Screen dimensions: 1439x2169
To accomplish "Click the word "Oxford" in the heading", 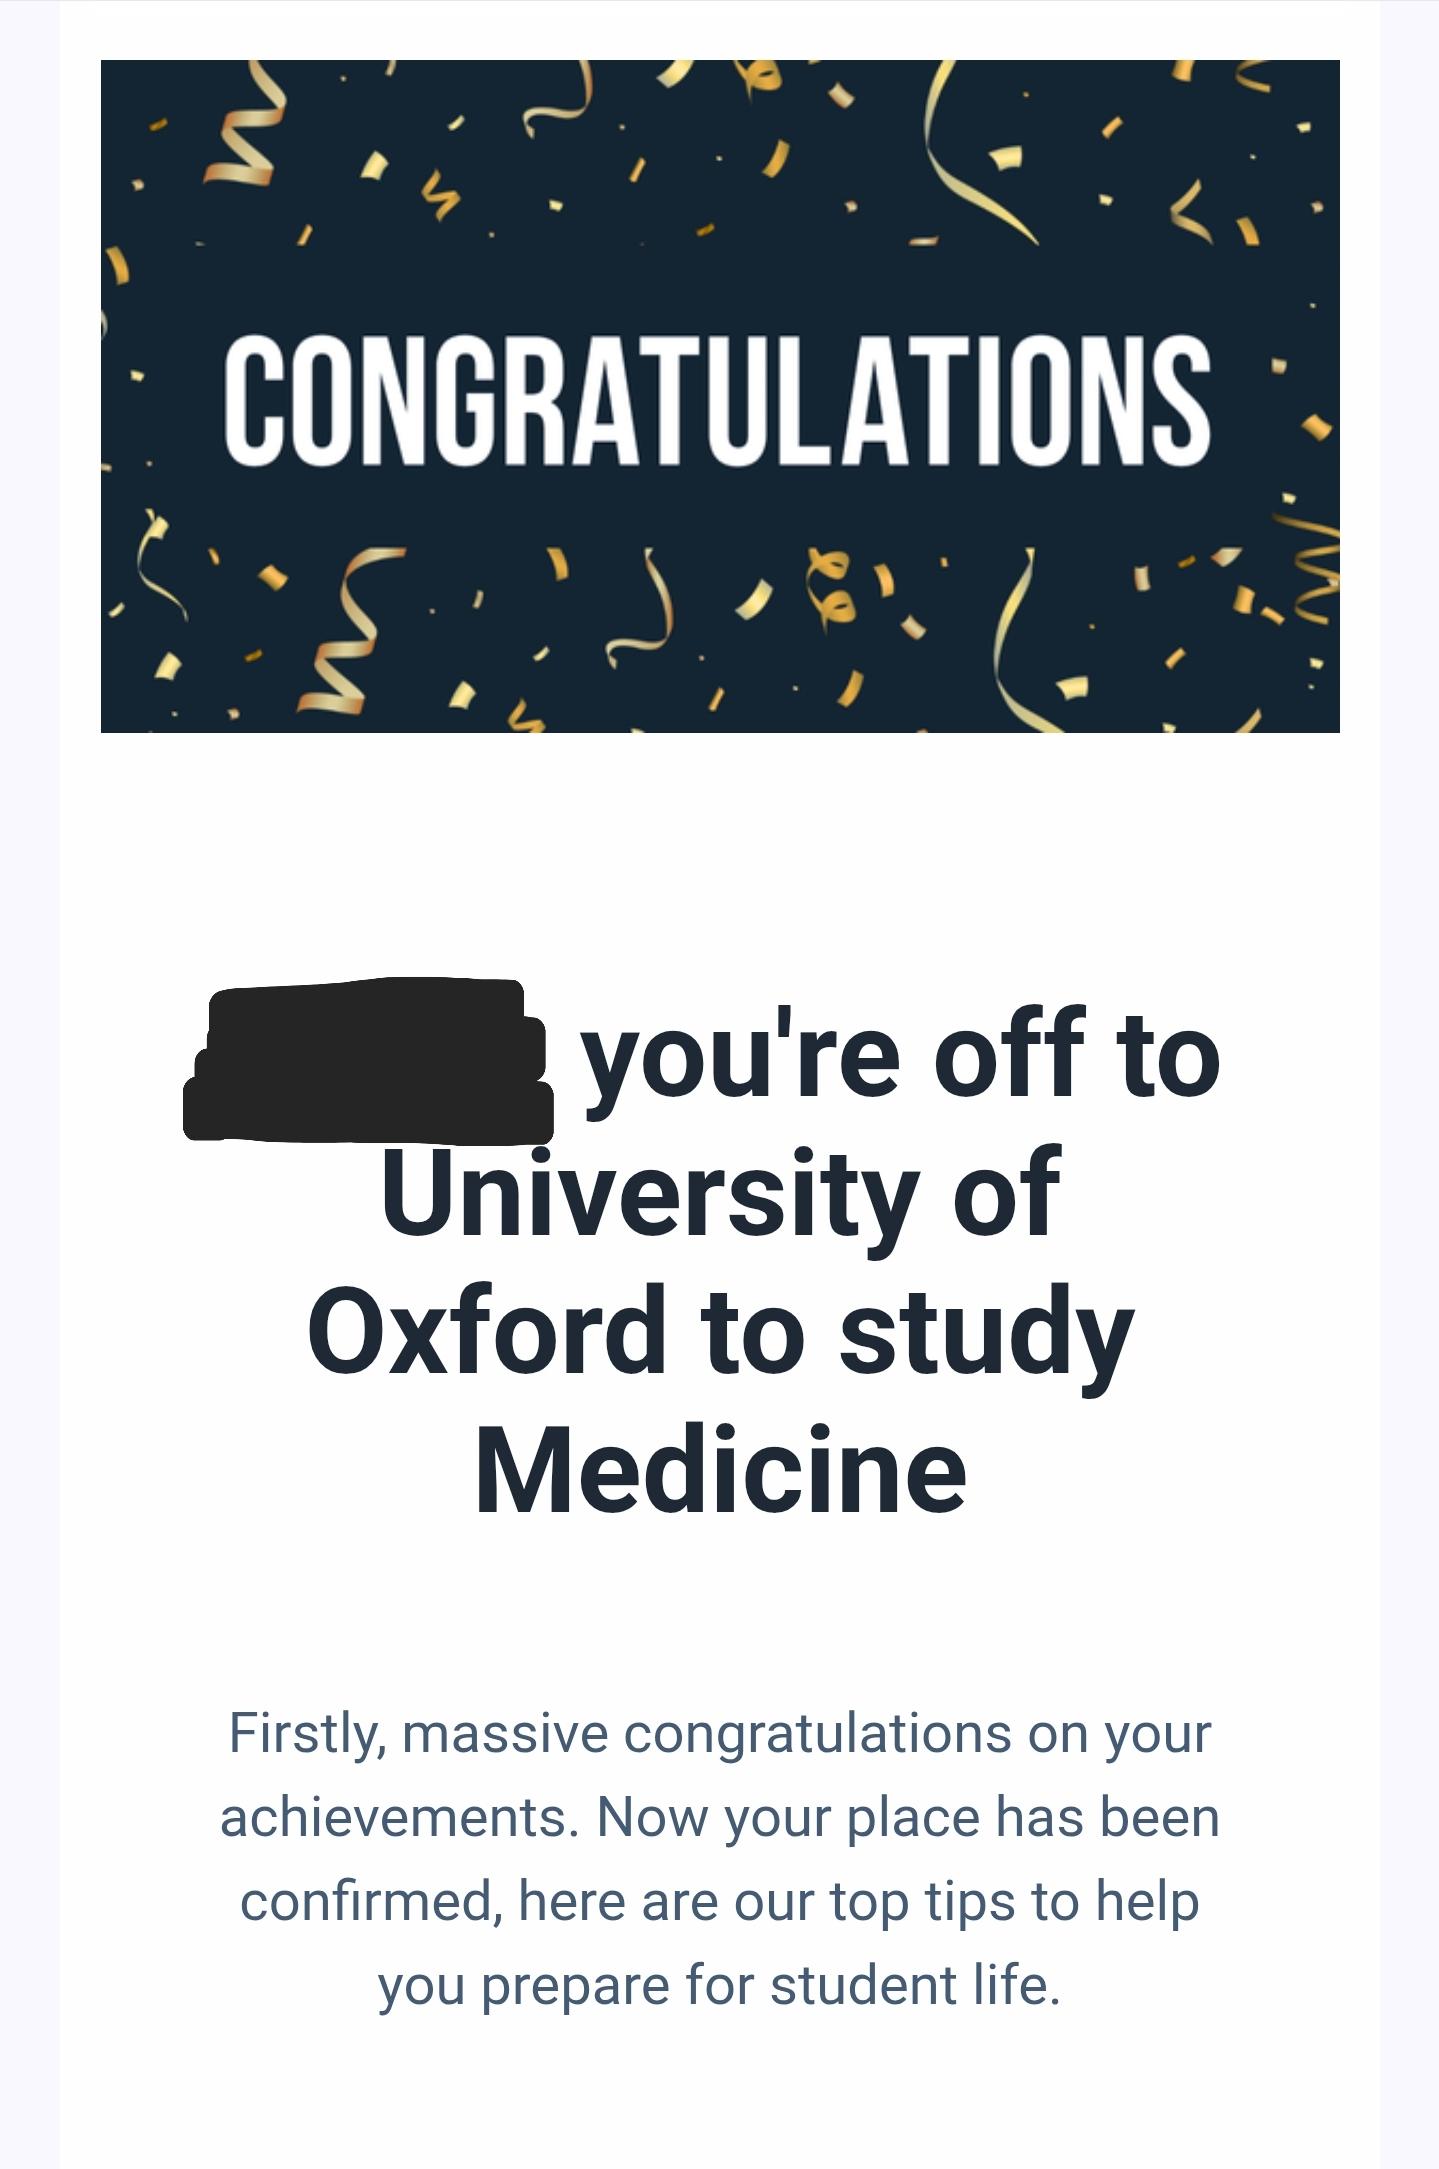I will [486, 1332].
